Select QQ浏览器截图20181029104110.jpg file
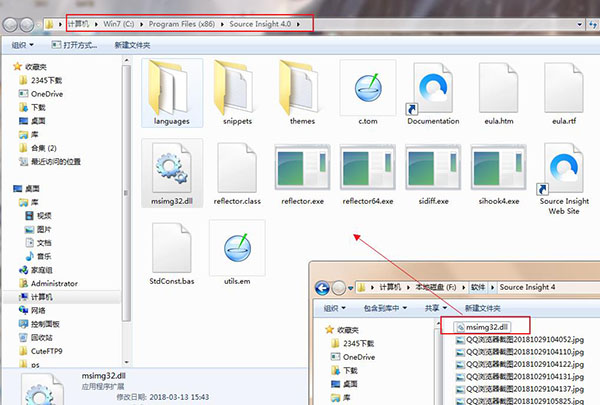Viewport: 600px width, 405px height. coord(520,352)
